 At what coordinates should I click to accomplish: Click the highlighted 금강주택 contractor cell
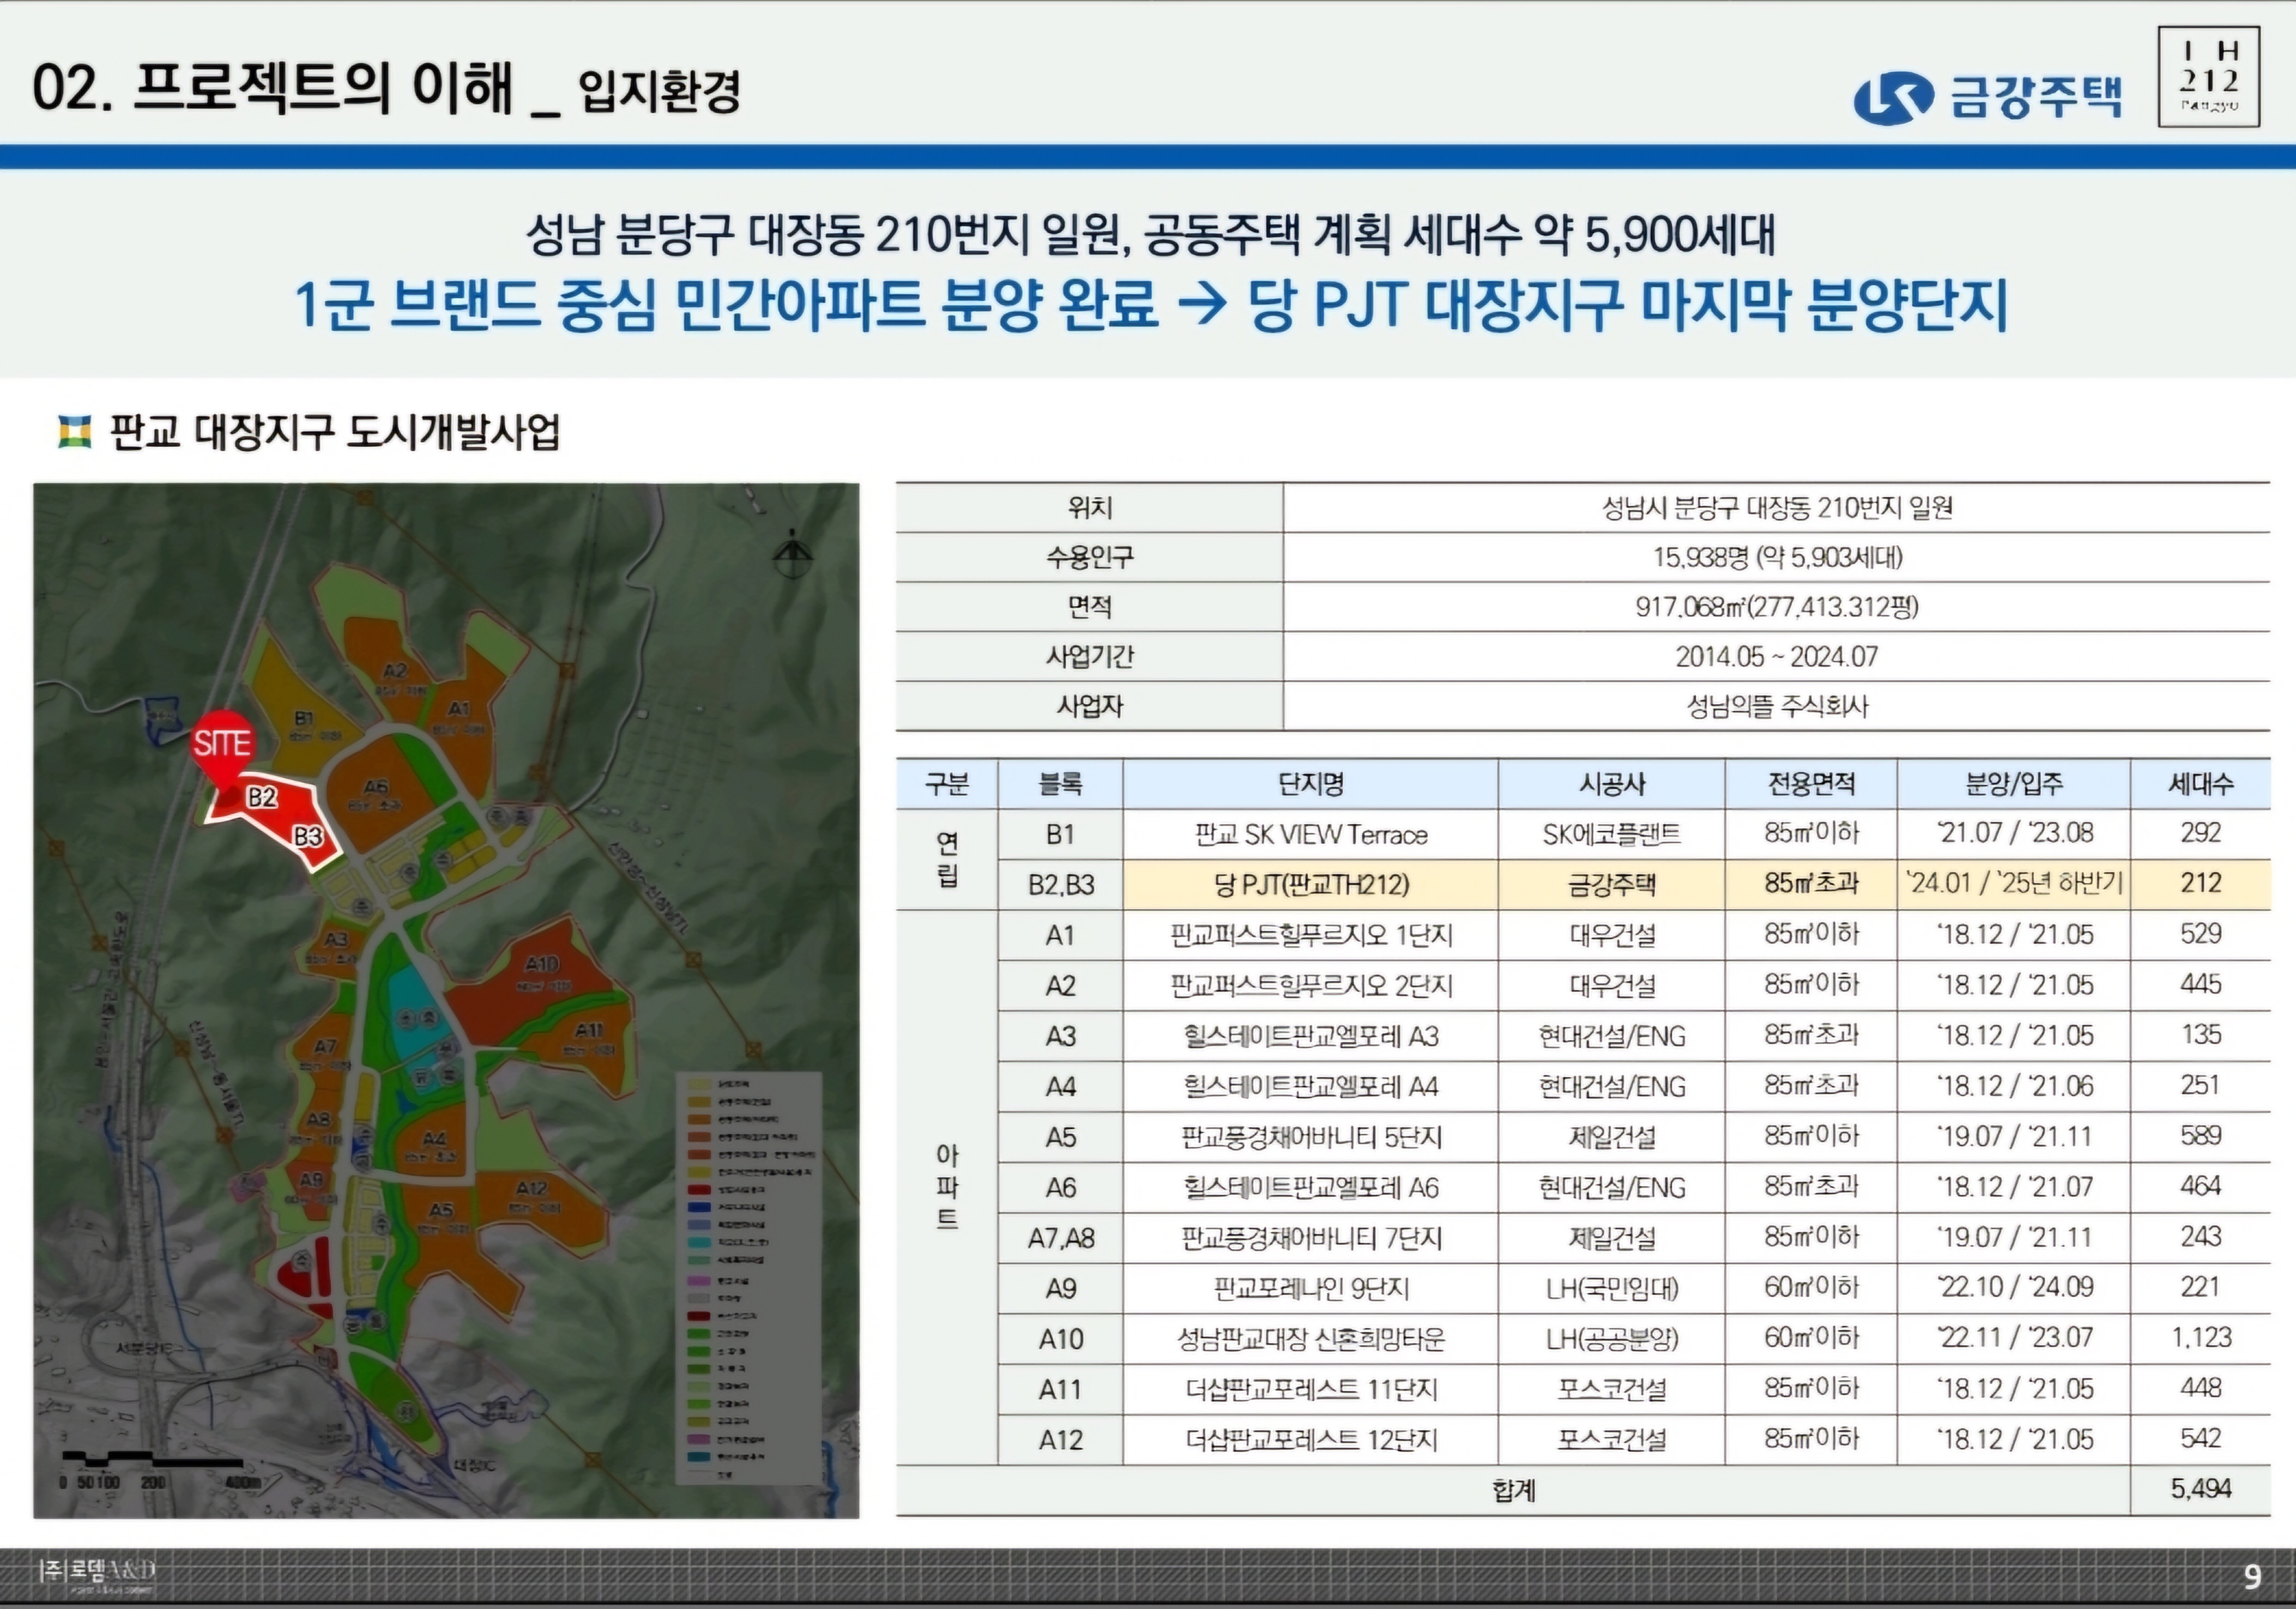pyautogui.click(x=1612, y=884)
